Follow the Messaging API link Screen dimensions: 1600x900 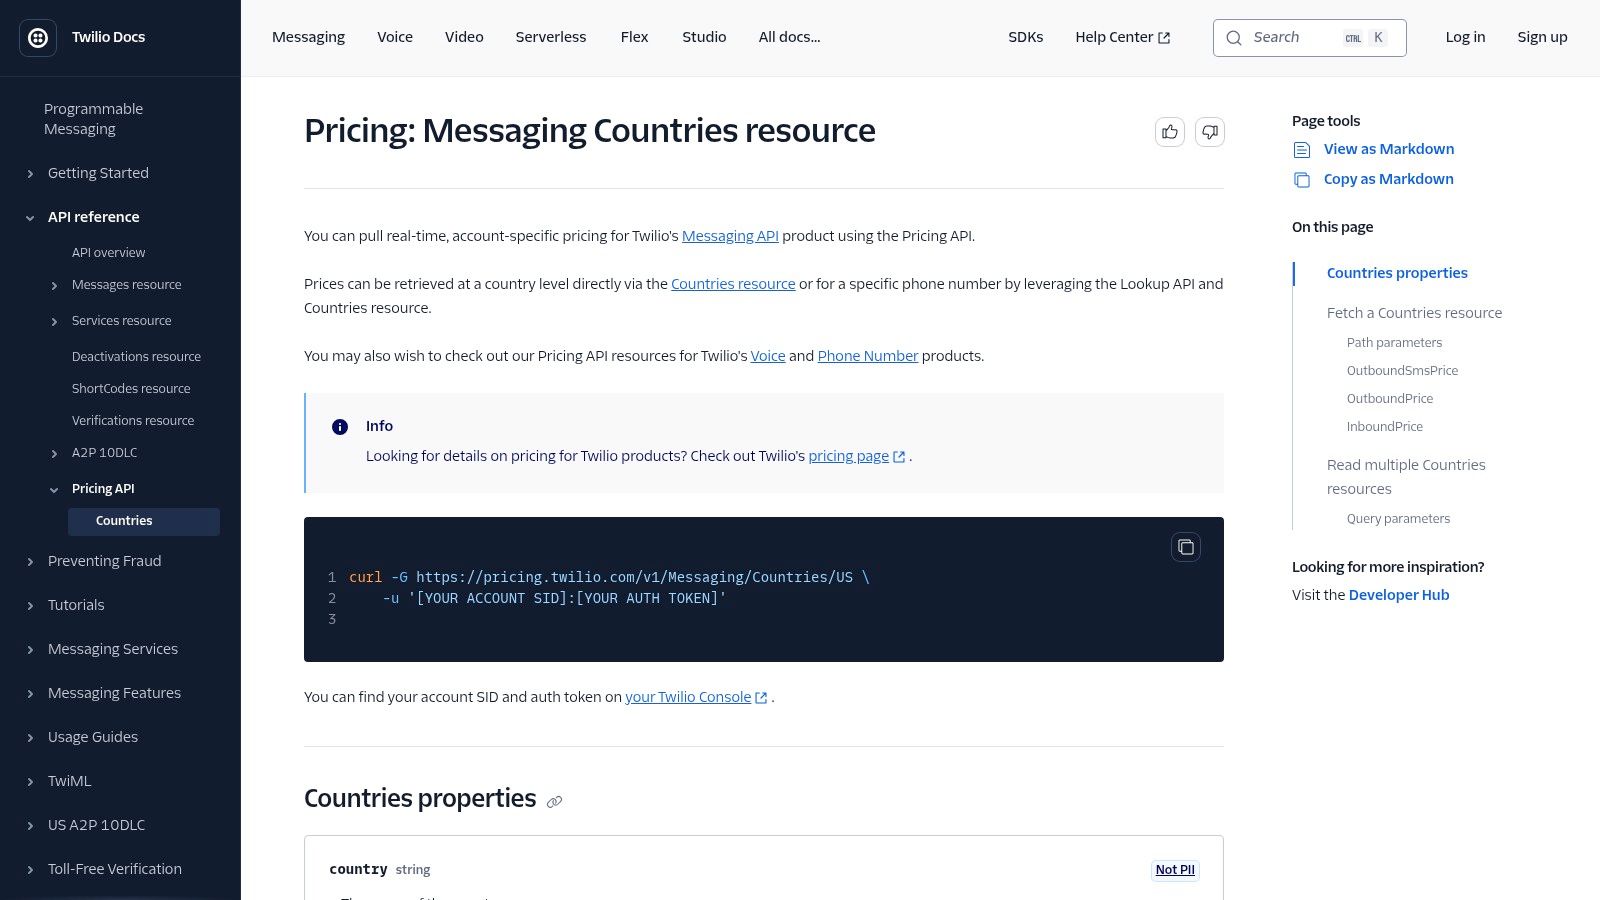tap(730, 236)
